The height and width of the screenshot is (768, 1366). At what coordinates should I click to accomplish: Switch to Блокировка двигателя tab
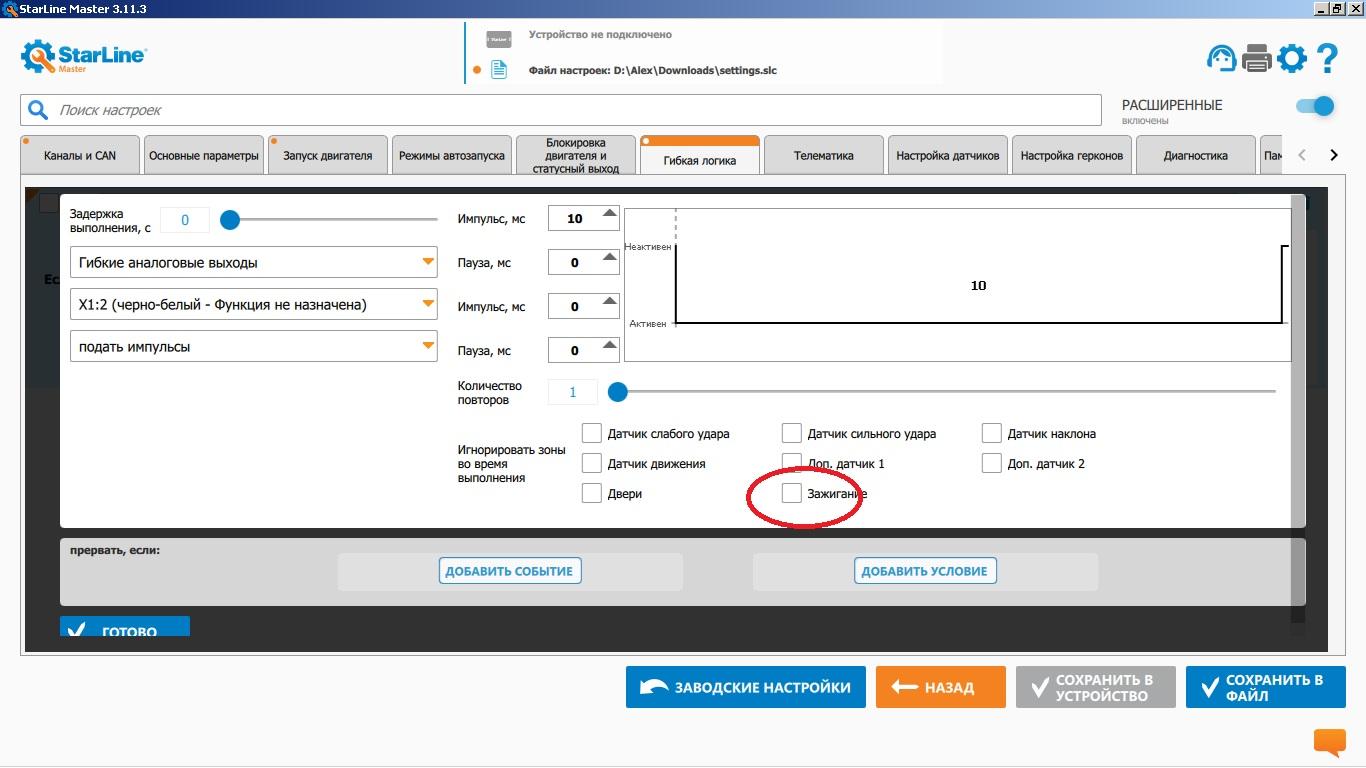(576, 156)
